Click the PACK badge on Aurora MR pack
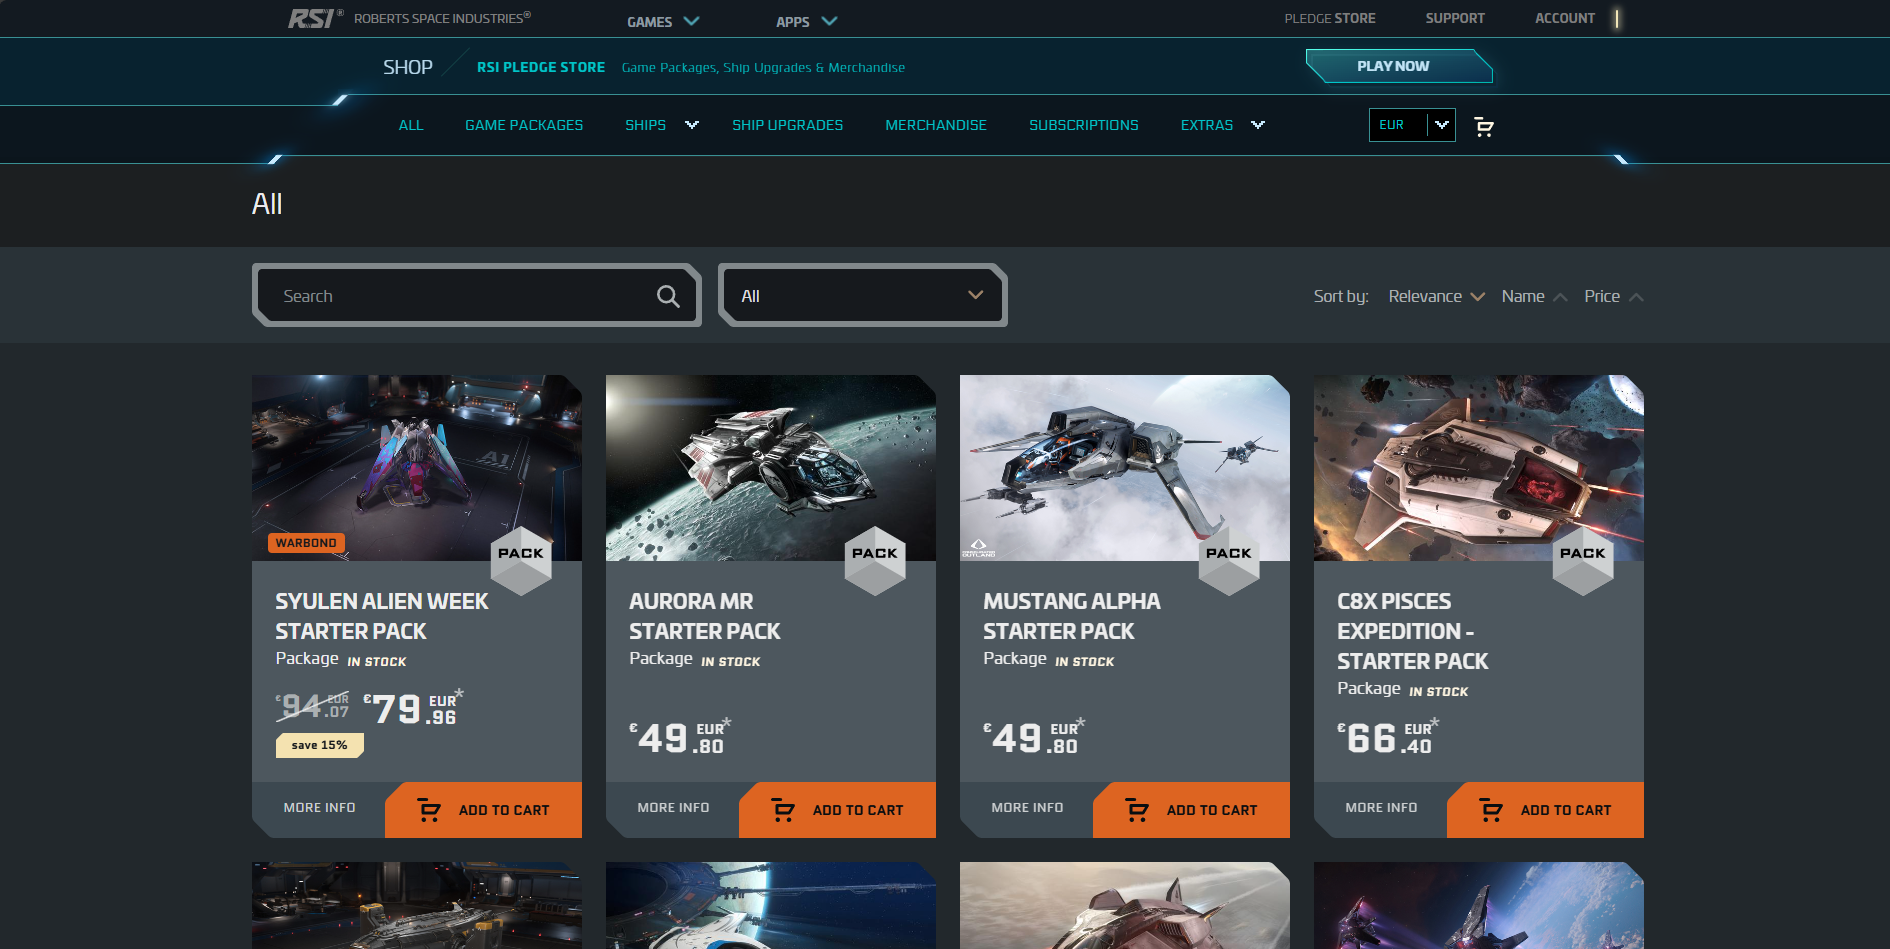 pos(875,560)
